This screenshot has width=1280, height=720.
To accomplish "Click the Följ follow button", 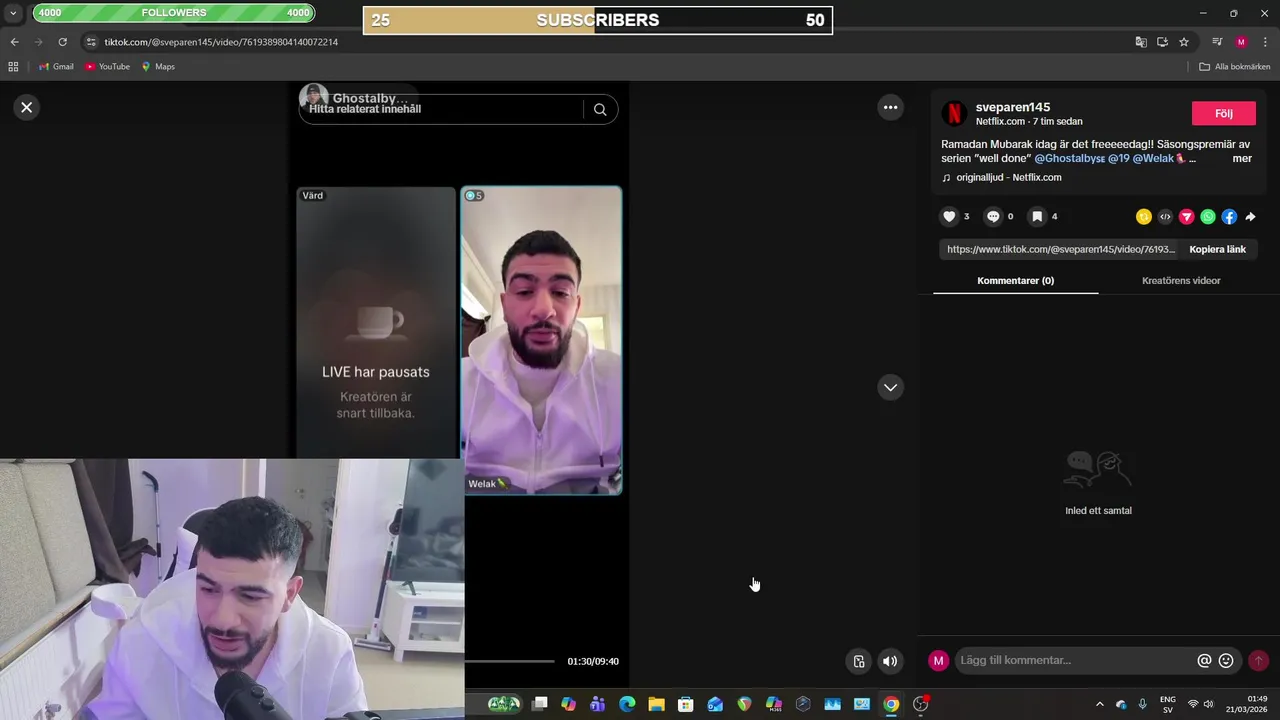I will [x=1223, y=113].
